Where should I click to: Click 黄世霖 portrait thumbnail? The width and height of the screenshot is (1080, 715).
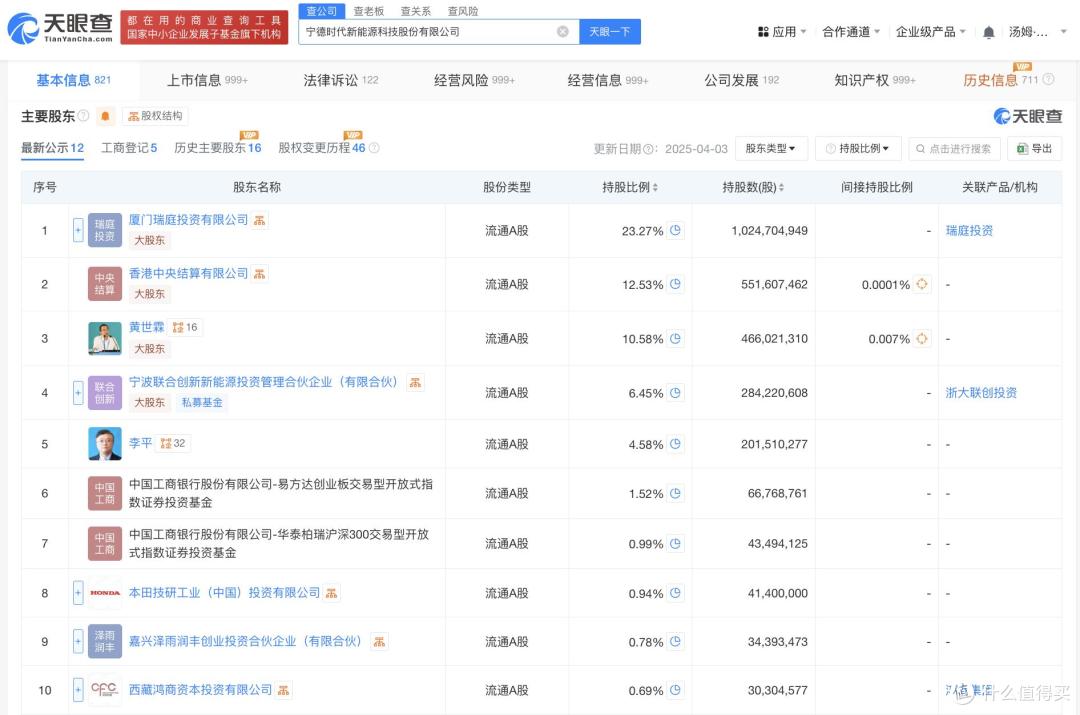pos(105,338)
